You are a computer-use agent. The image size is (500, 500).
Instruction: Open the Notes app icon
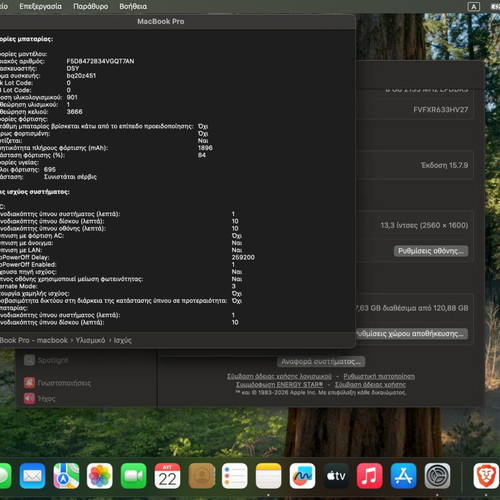point(268,476)
